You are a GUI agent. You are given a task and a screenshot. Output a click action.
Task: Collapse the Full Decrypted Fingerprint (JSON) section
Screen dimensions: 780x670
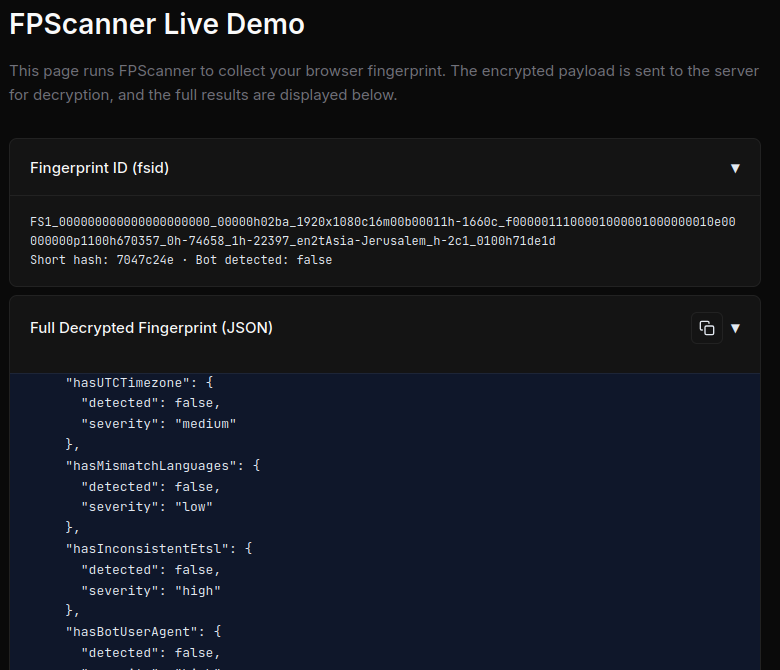[735, 328]
